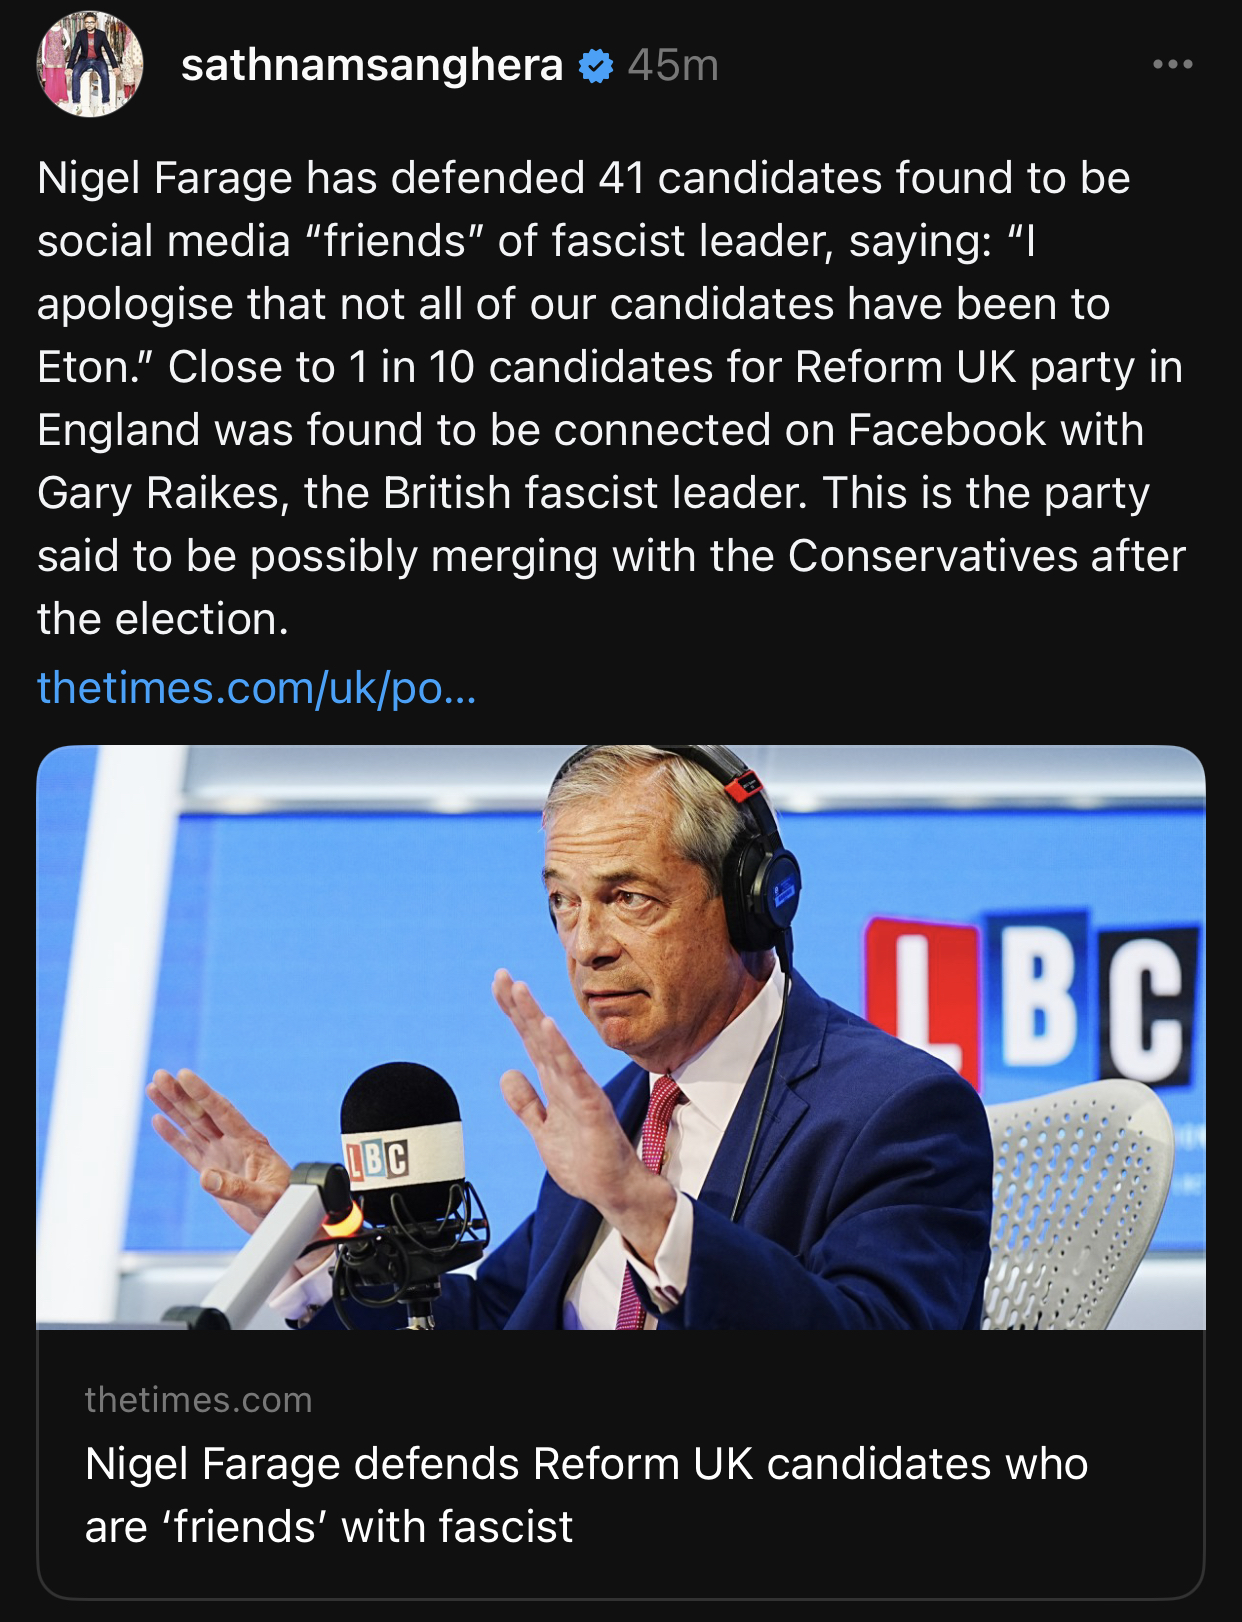Click the blue verified badge
The height and width of the screenshot is (1622, 1242).
tap(596, 66)
